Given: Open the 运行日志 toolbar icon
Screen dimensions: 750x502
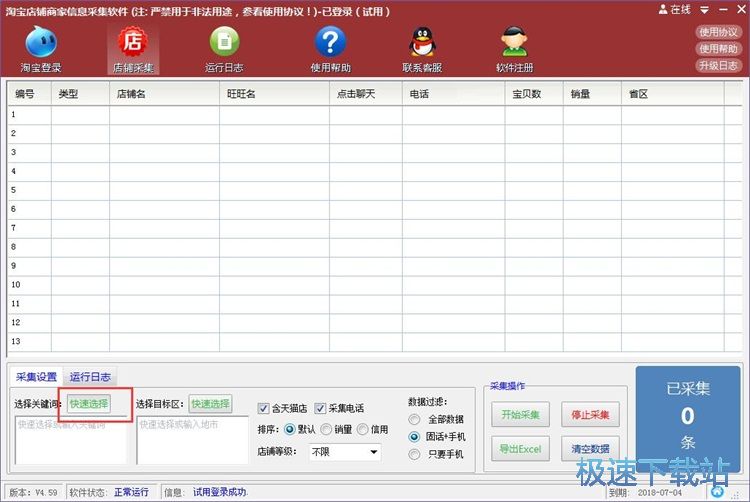Looking at the screenshot, I should click(x=224, y=49).
